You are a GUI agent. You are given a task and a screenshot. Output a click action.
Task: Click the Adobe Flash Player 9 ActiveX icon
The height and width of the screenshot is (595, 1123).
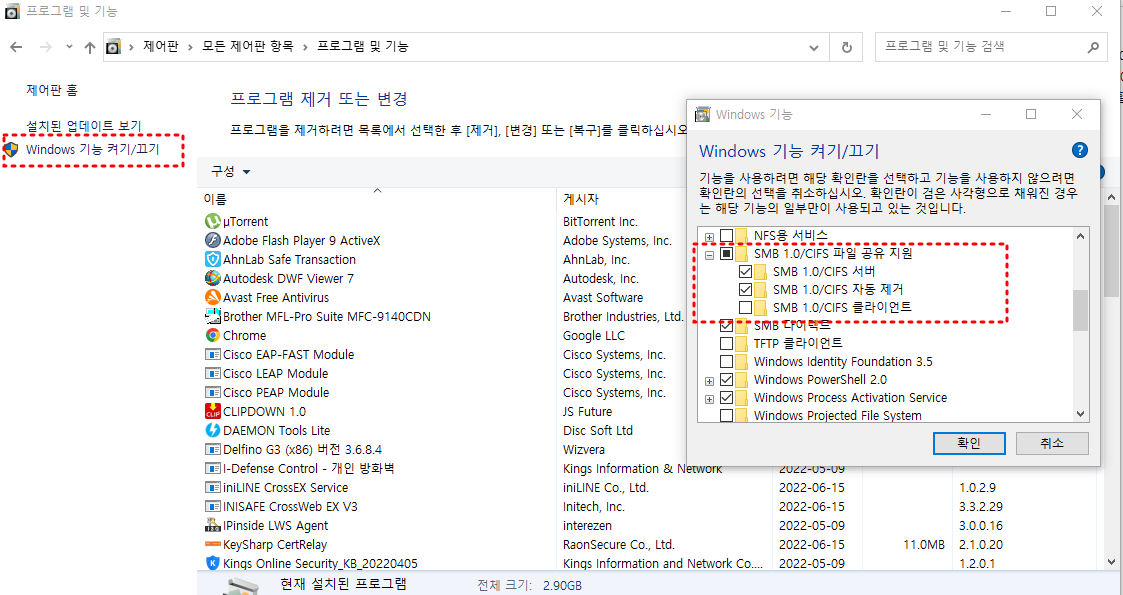(213, 241)
